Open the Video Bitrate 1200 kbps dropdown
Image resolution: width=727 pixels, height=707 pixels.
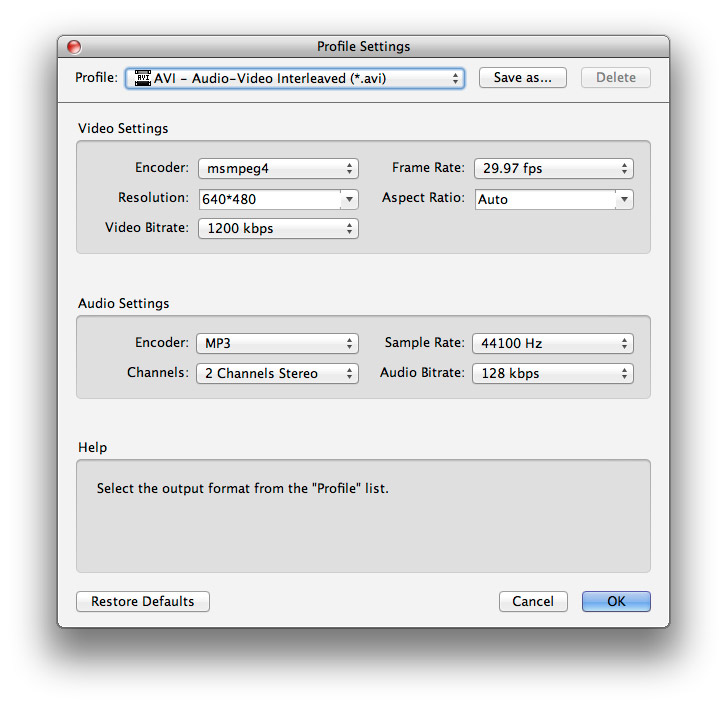(277, 229)
